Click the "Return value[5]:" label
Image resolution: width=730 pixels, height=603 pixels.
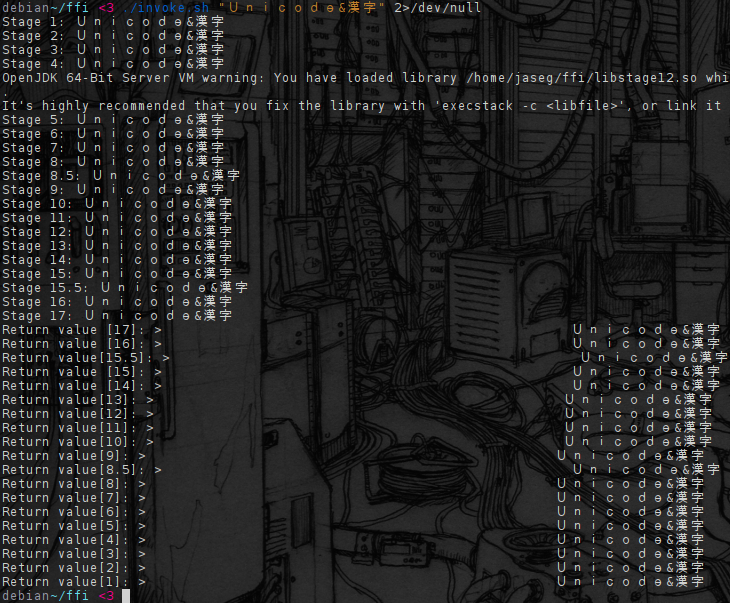point(66,526)
